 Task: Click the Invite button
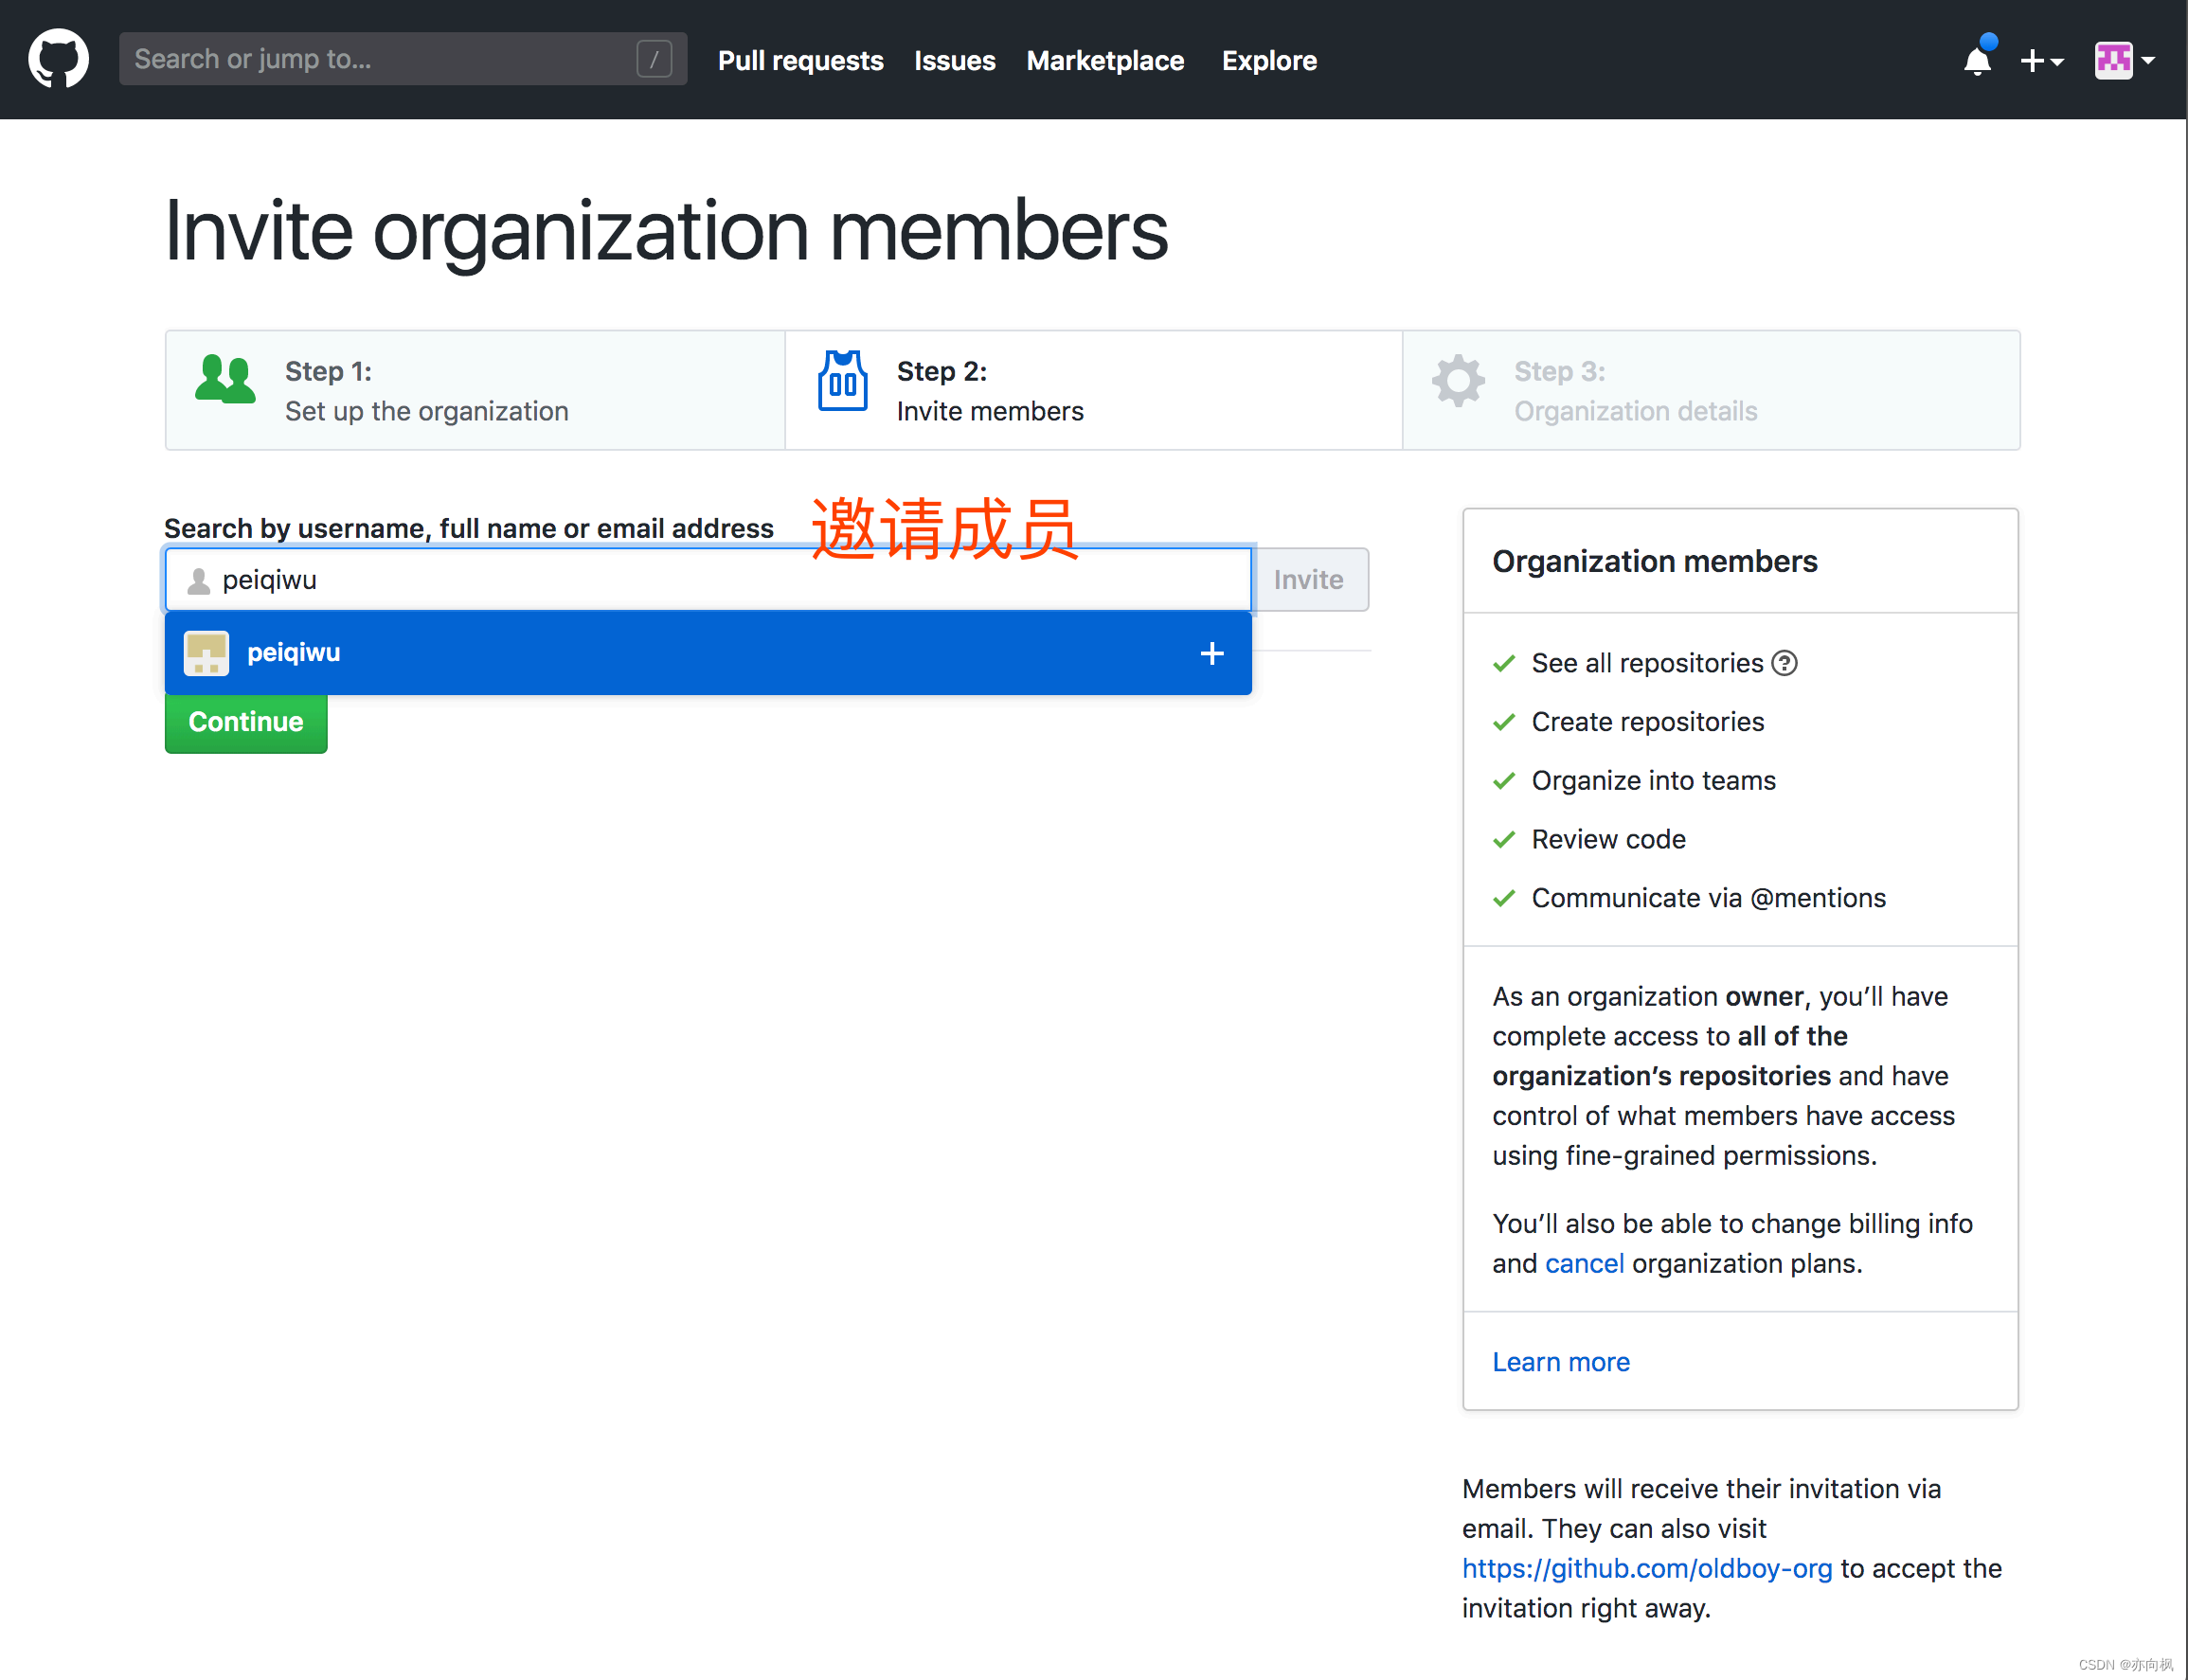[1308, 579]
